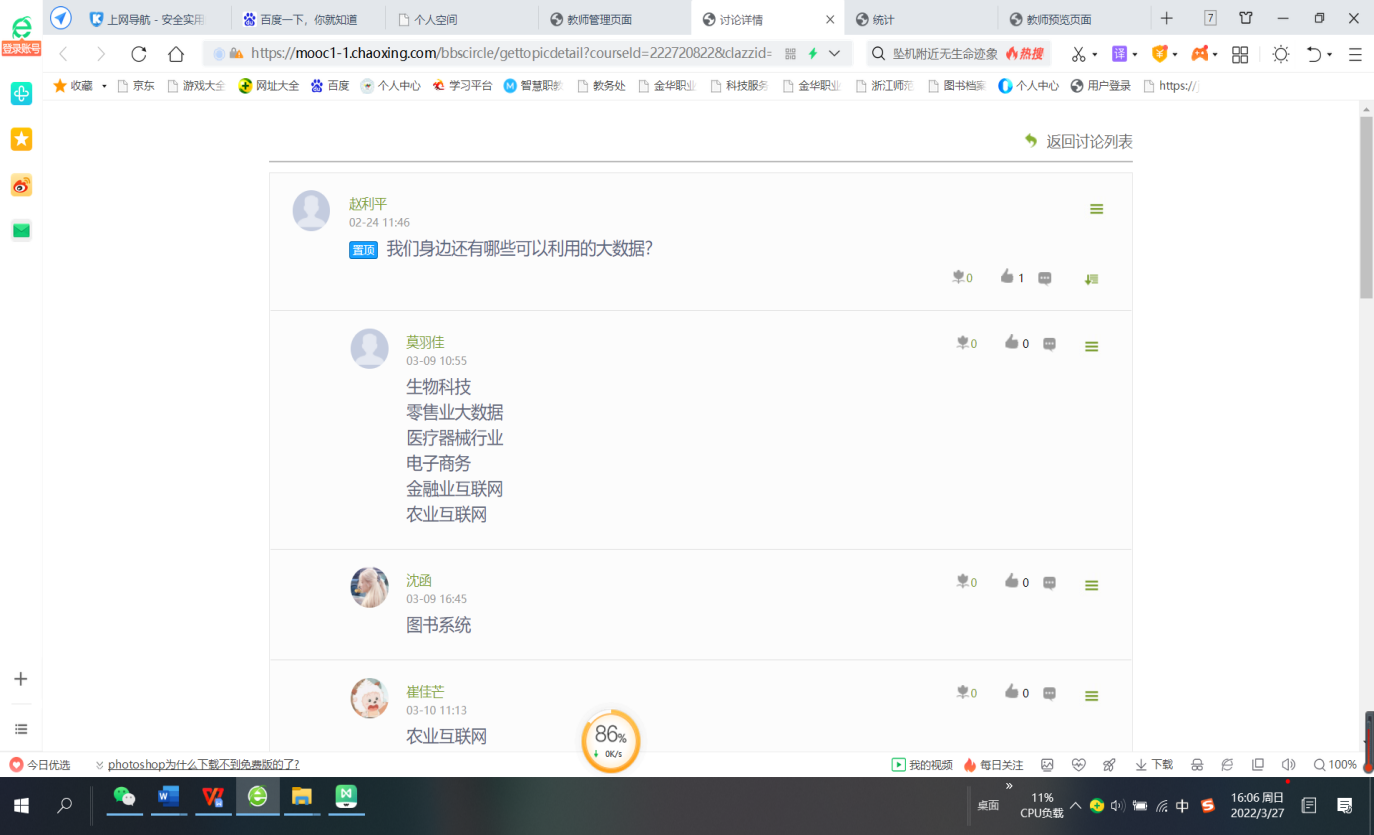Expand the address bar dropdown arrow
This screenshot has height=835, width=1374.
[834, 54]
